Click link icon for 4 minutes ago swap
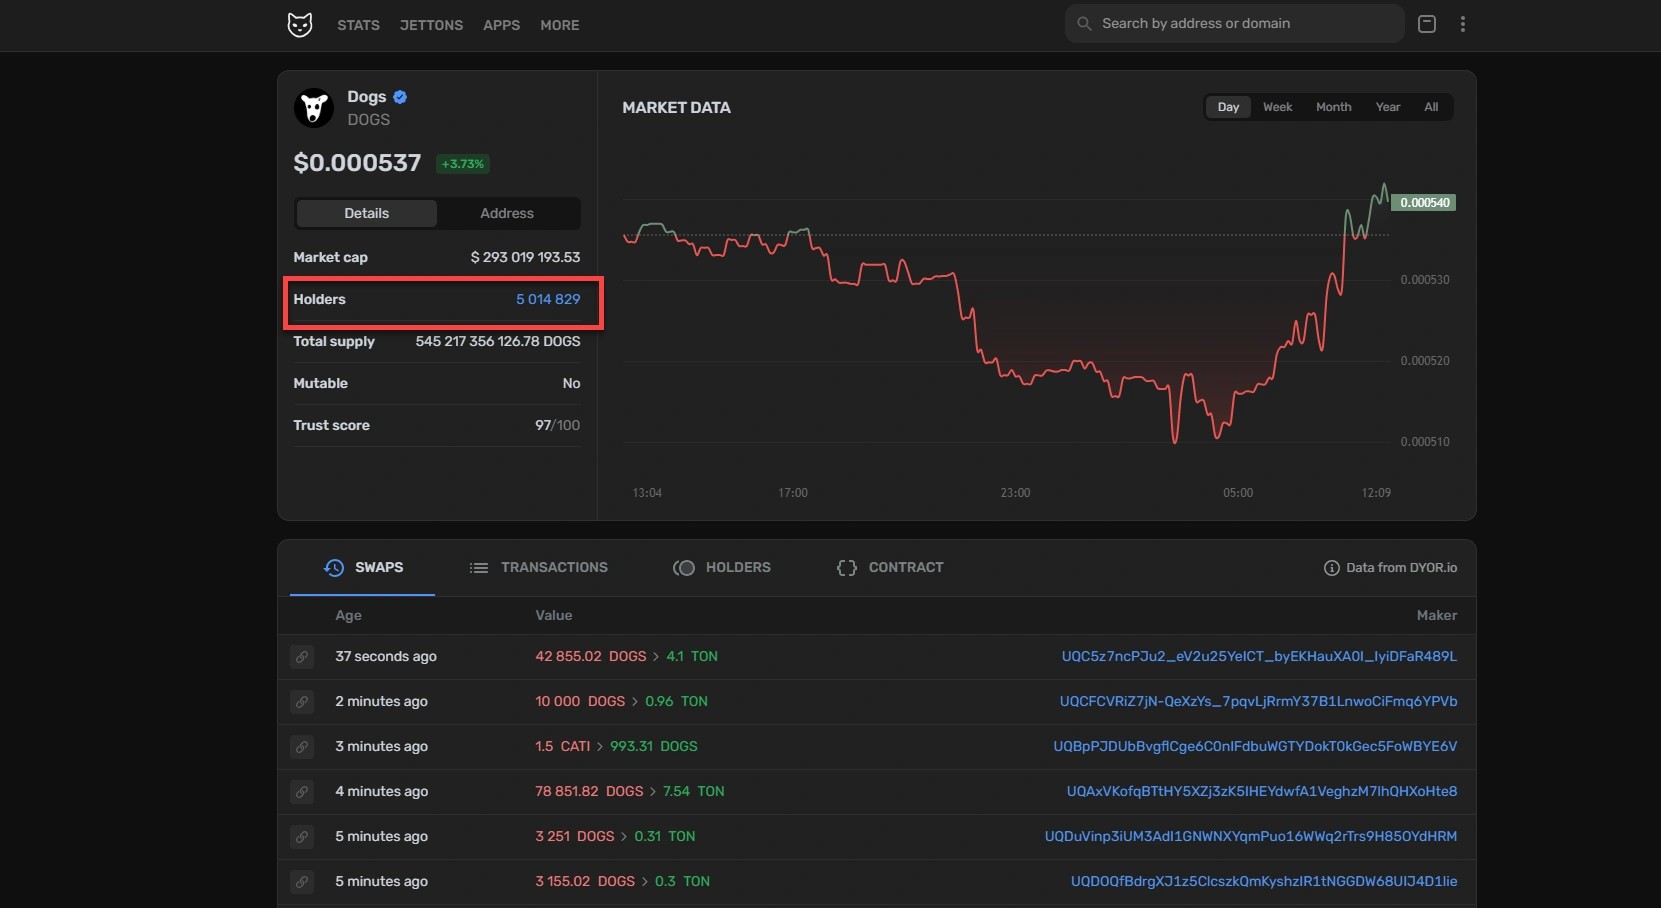Viewport: 1661px width, 908px height. [302, 792]
